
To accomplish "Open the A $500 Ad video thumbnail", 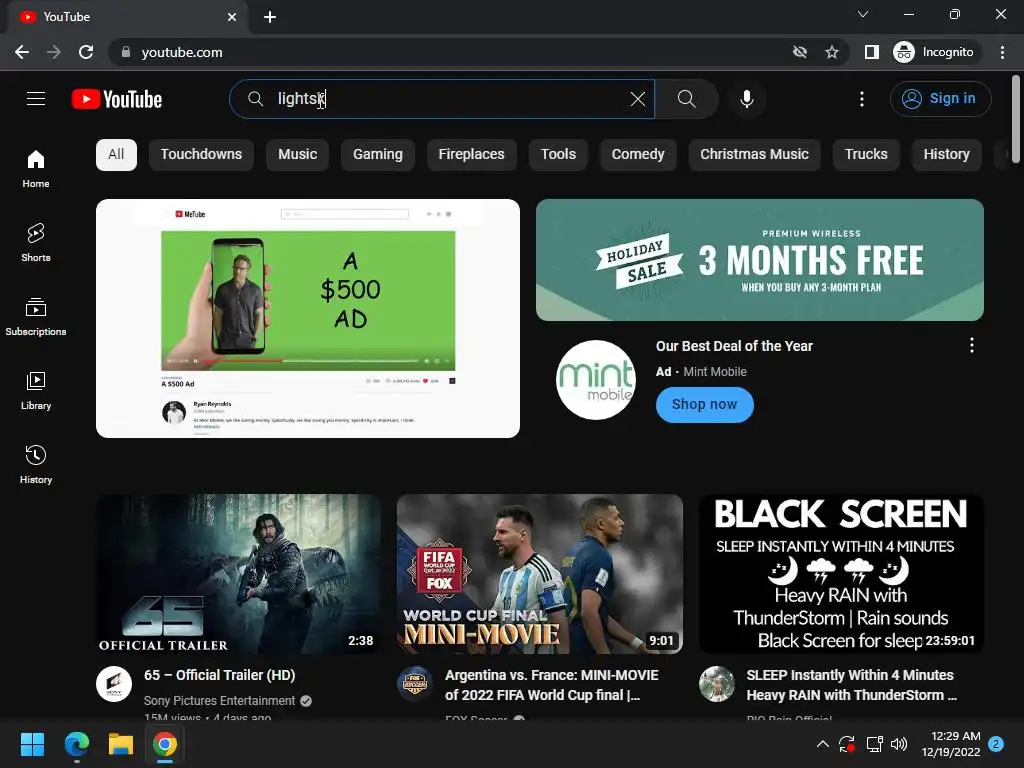I will click(x=308, y=319).
